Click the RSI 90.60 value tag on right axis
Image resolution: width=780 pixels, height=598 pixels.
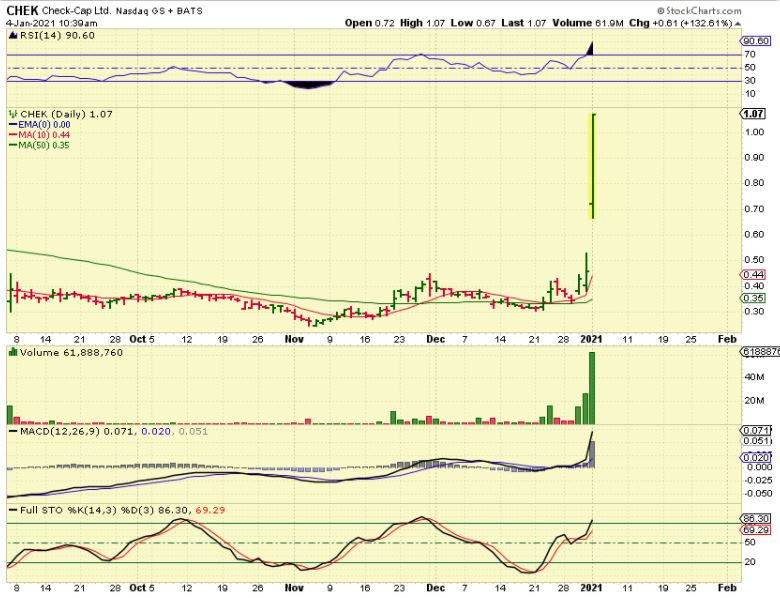[754, 41]
